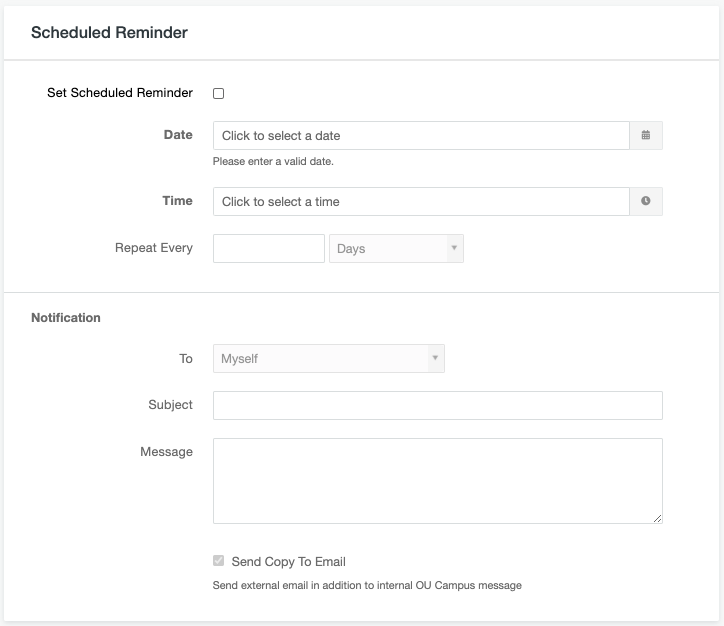Screen dimensions: 724x626
Task: Open the To recipient dropdown showing Myself
Action: click(329, 358)
